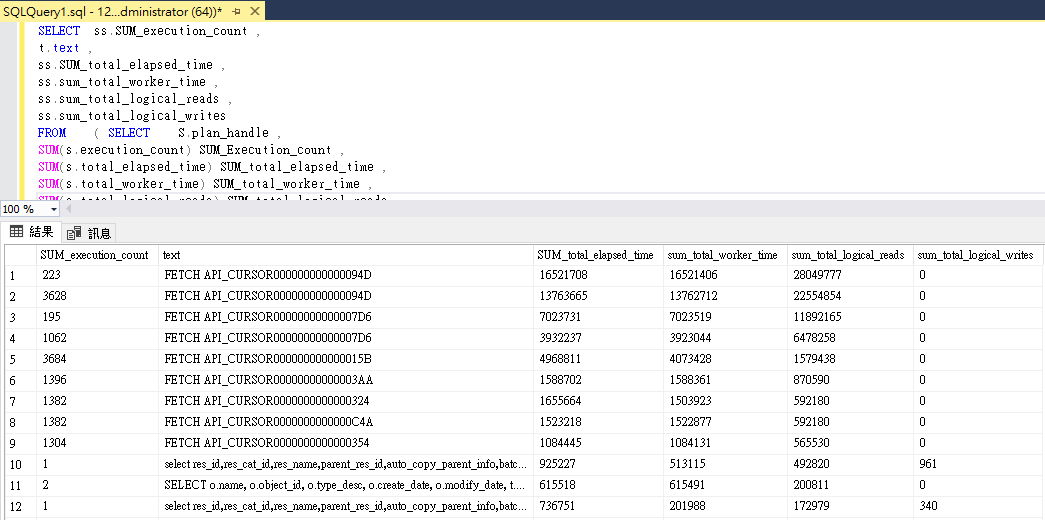Screen dimensions: 1045x520
Task: Select the sum_total_logical_writes column header
Action: (x=975, y=255)
